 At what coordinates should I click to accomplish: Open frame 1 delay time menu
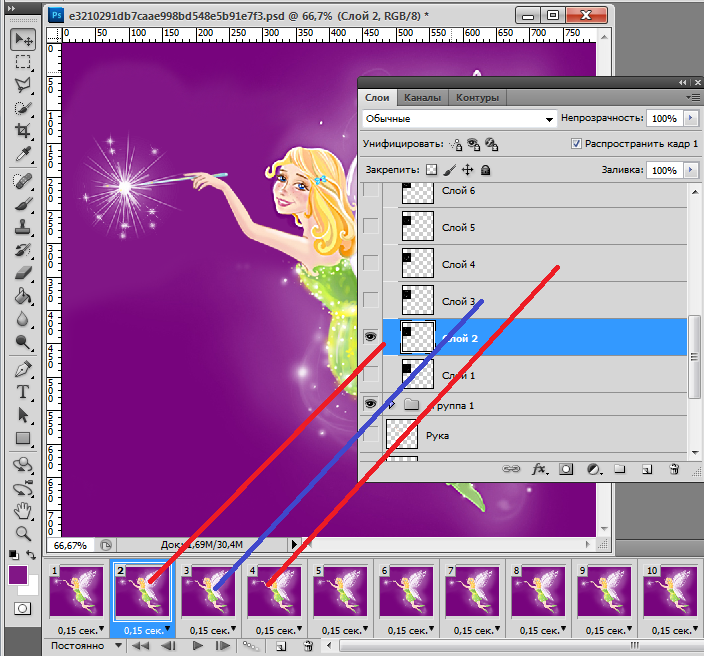click(81, 630)
